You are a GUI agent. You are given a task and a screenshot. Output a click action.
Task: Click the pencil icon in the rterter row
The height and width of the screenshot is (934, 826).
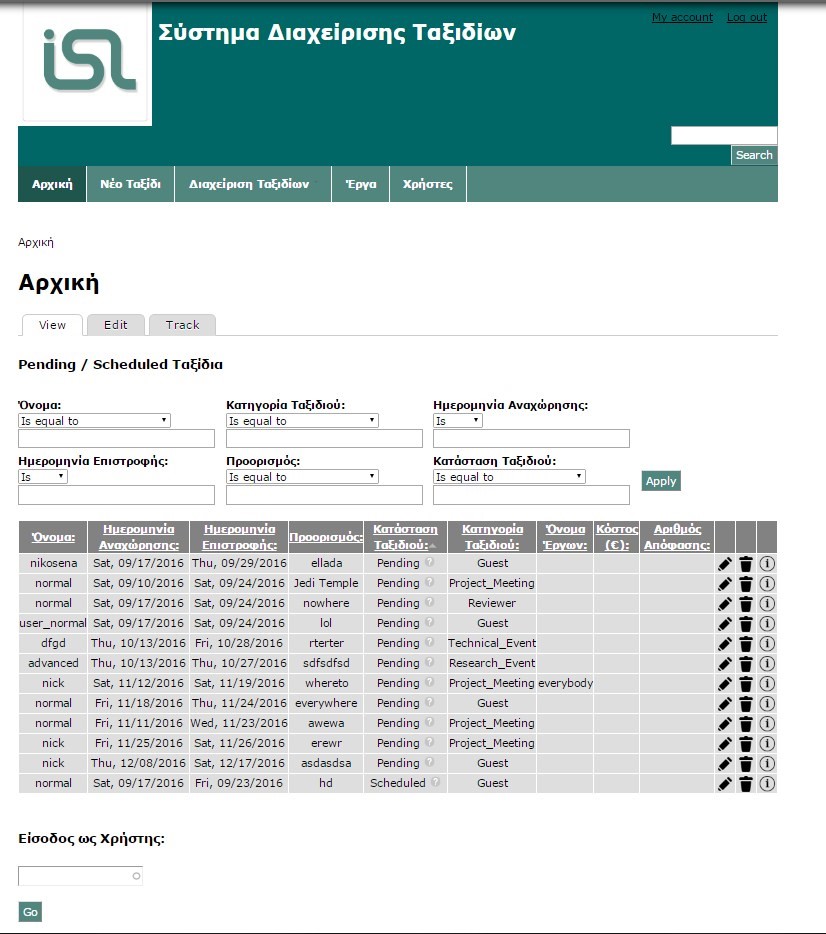tap(725, 644)
